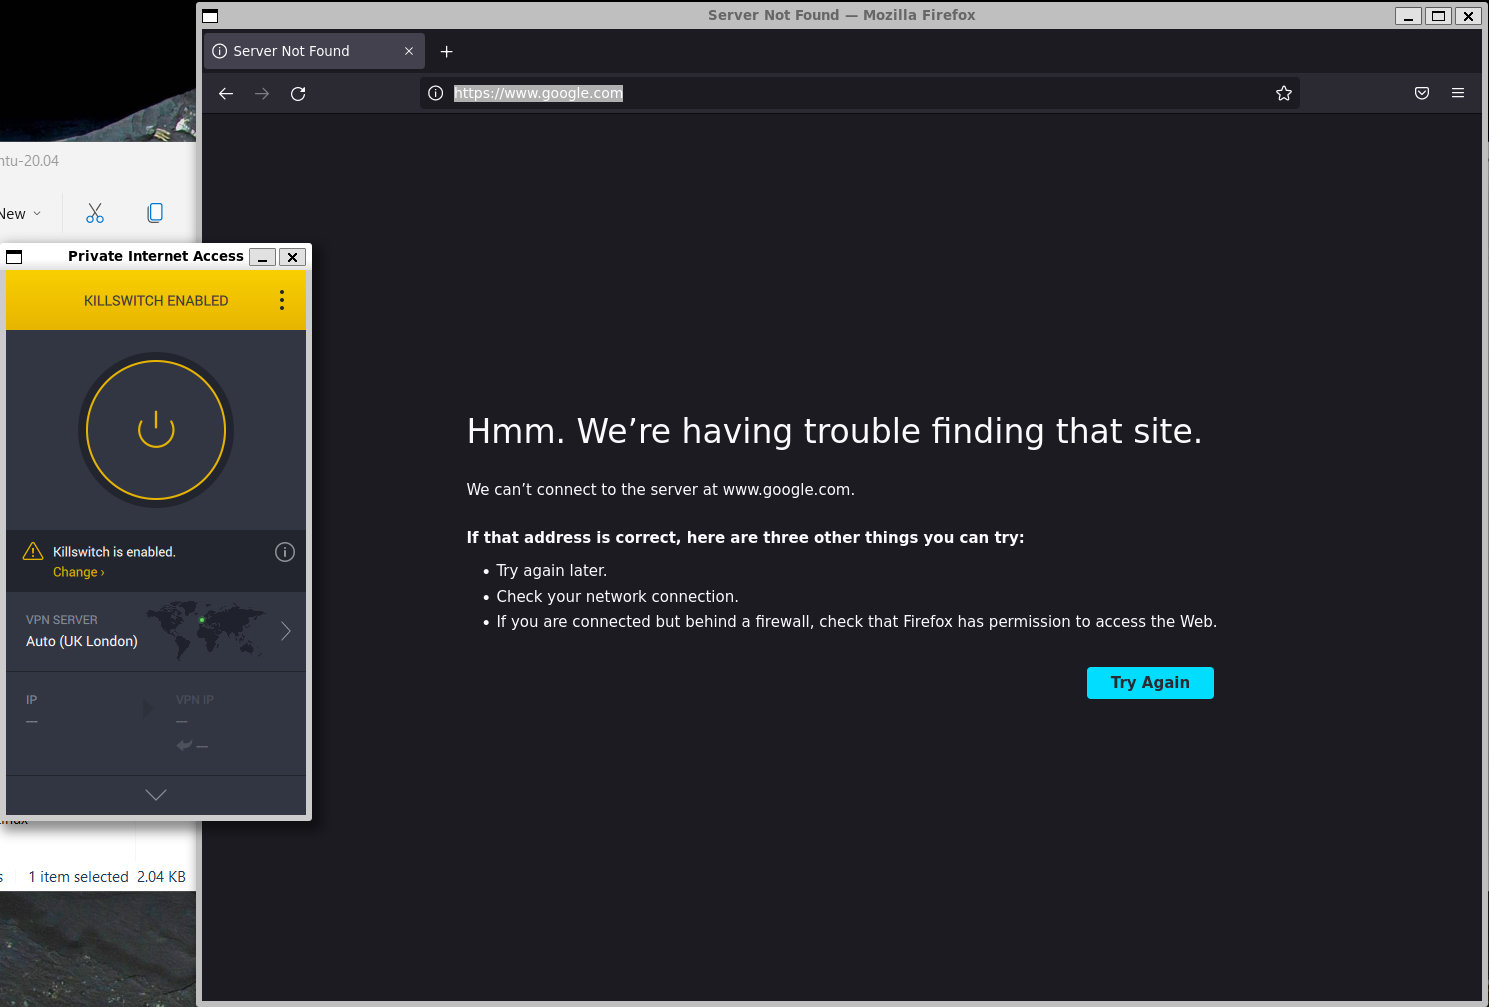
Task: Open the New dropdown in file manager
Action: tap(20, 214)
